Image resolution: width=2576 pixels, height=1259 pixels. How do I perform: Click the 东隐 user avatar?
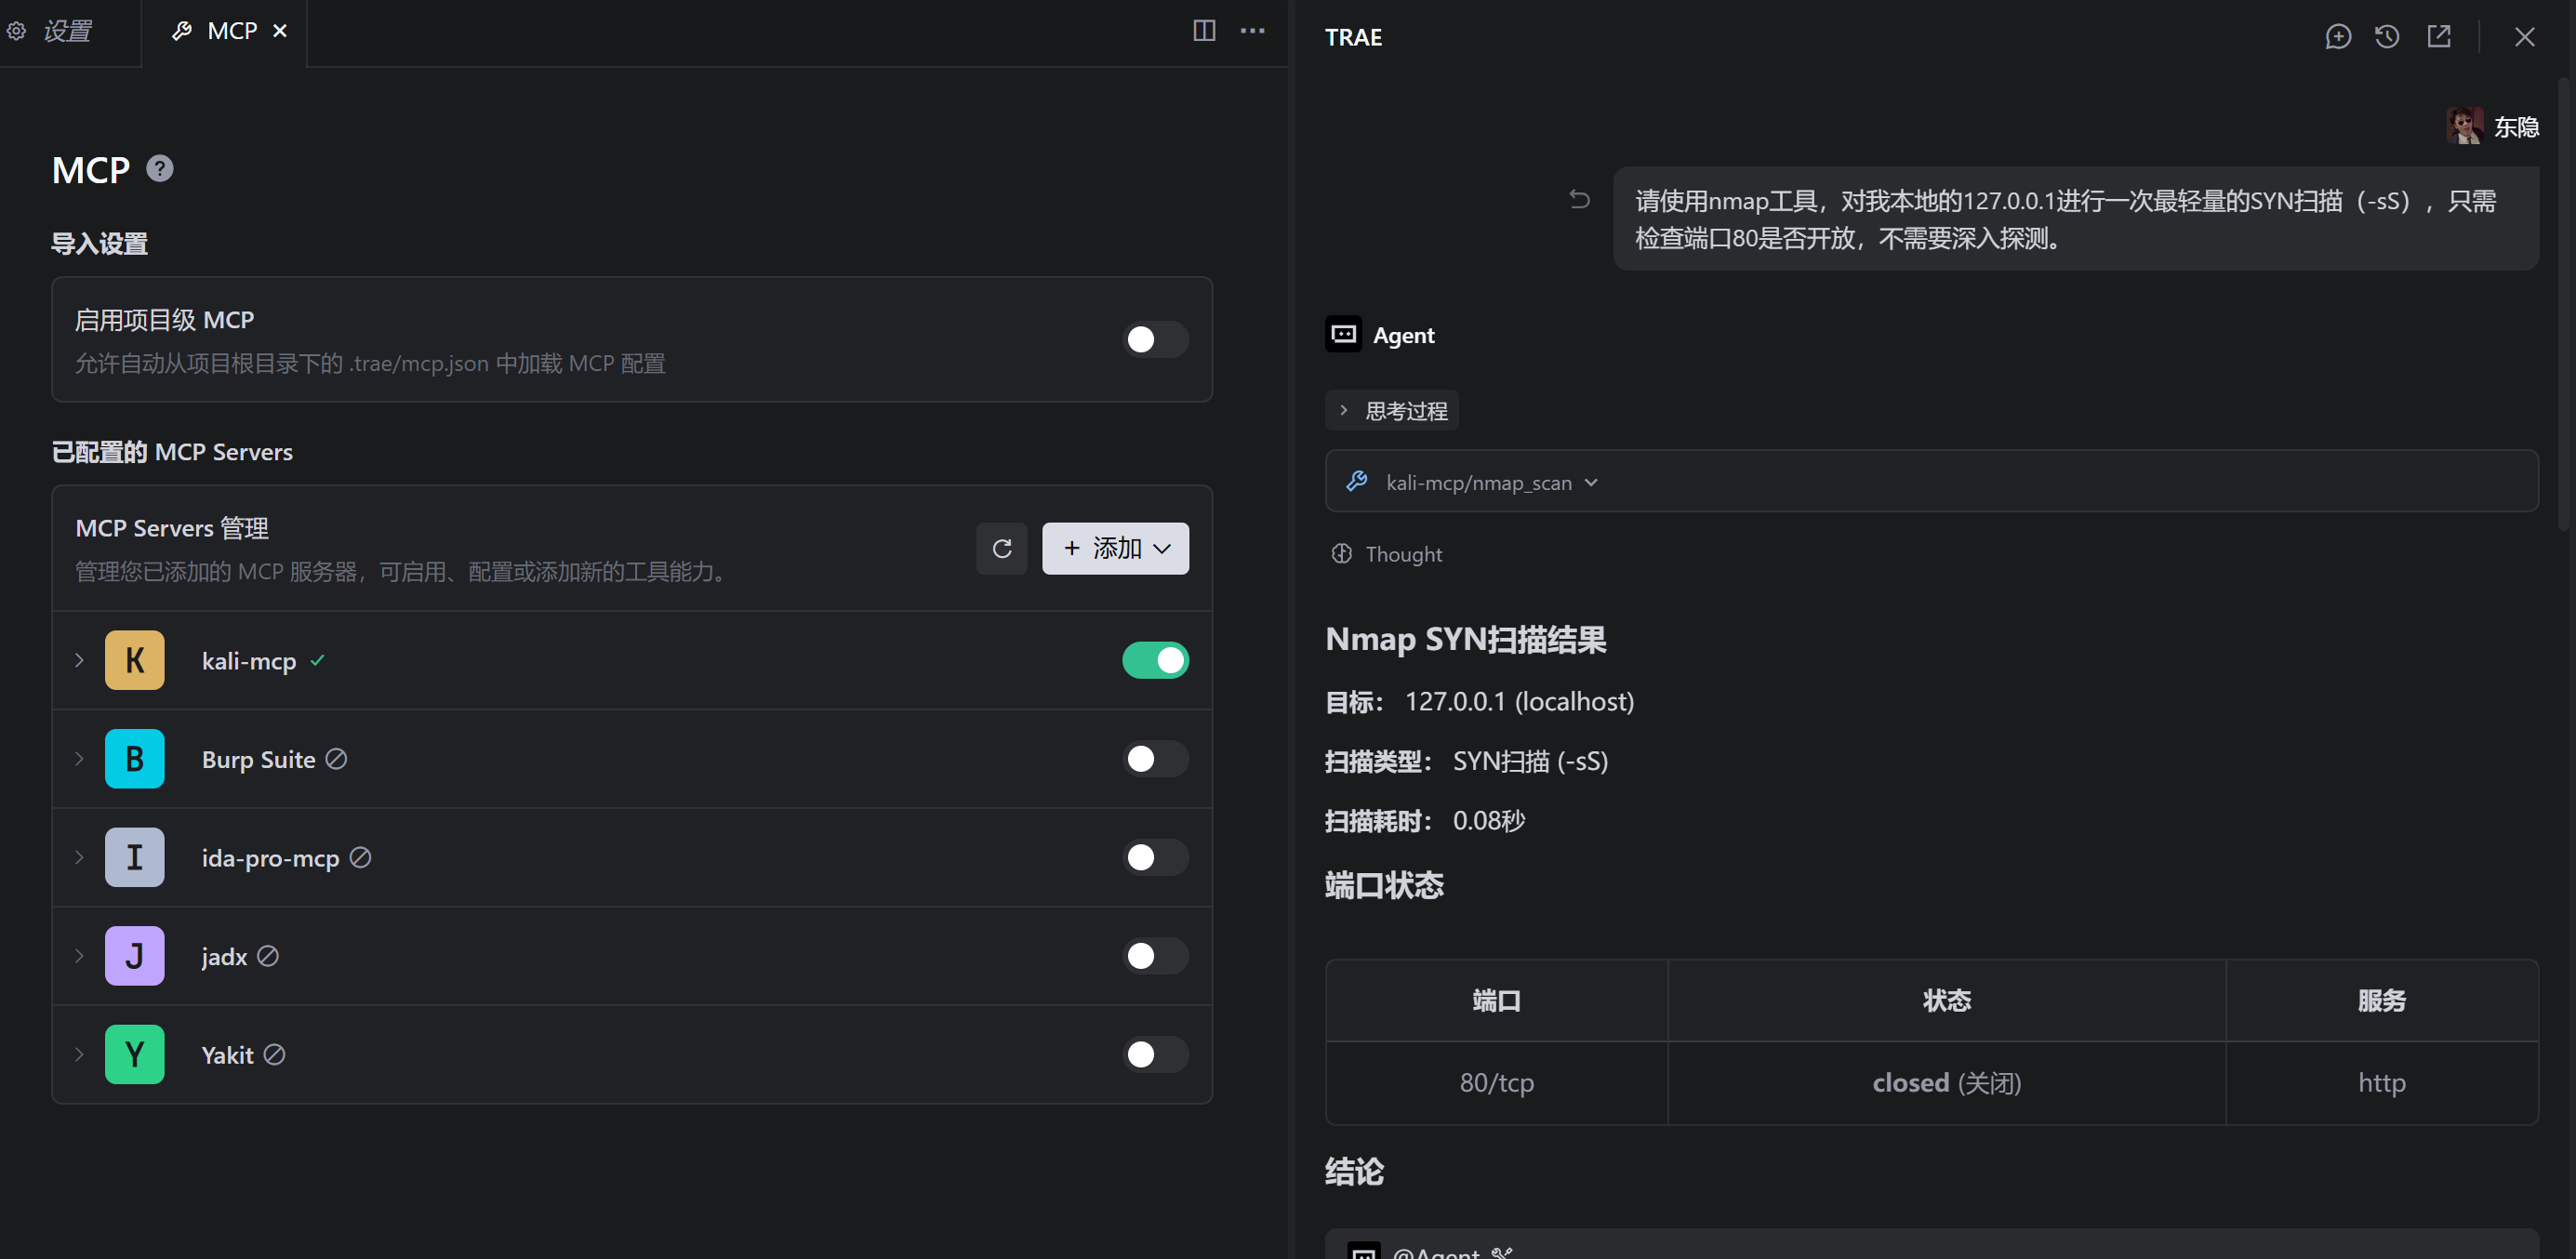[2464, 126]
